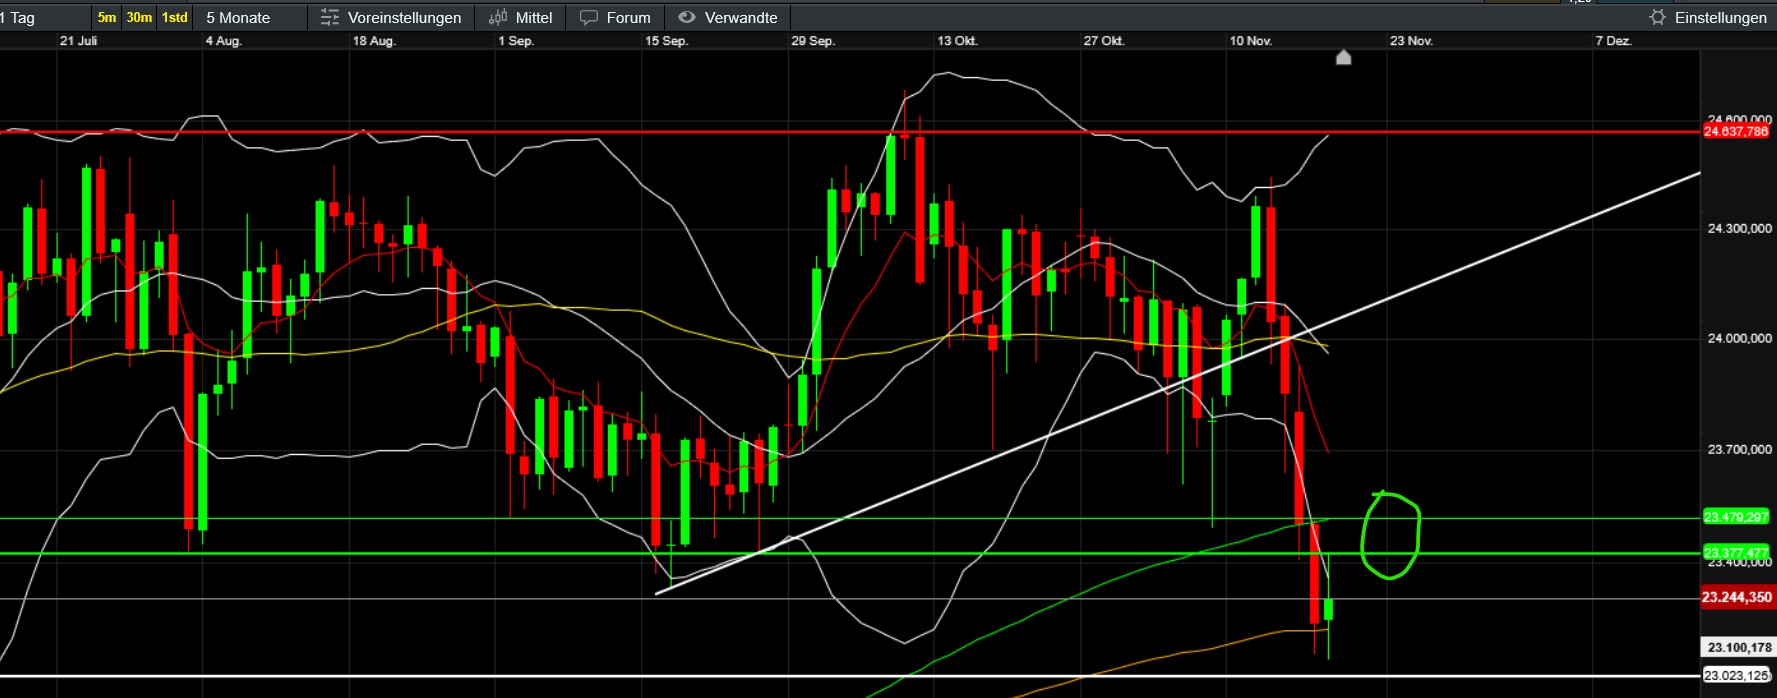This screenshot has height=698, width=1777.
Task: Click the 23.023,125 price label
Action: (x=1738, y=675)
